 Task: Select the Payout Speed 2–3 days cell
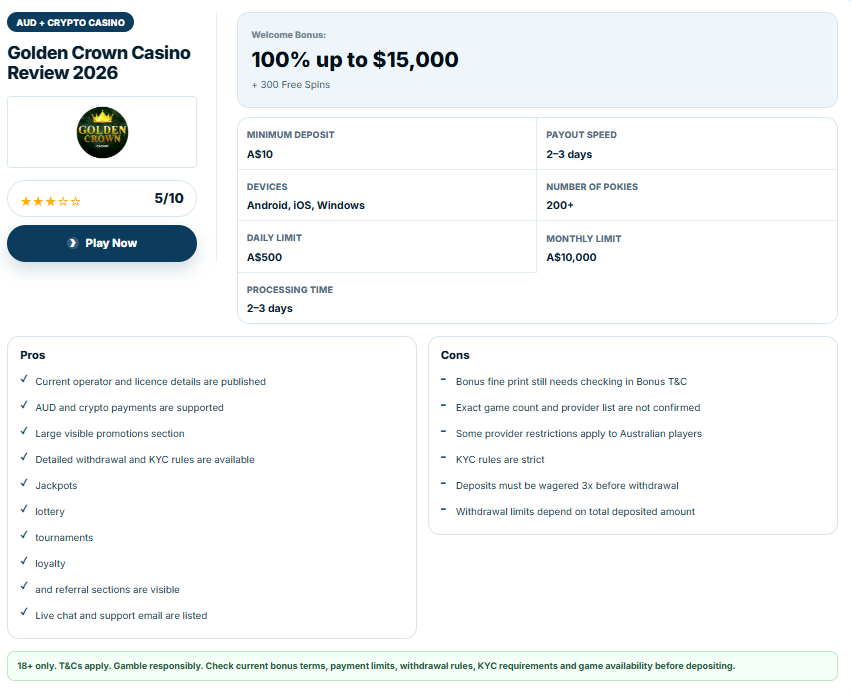(687, 144)
